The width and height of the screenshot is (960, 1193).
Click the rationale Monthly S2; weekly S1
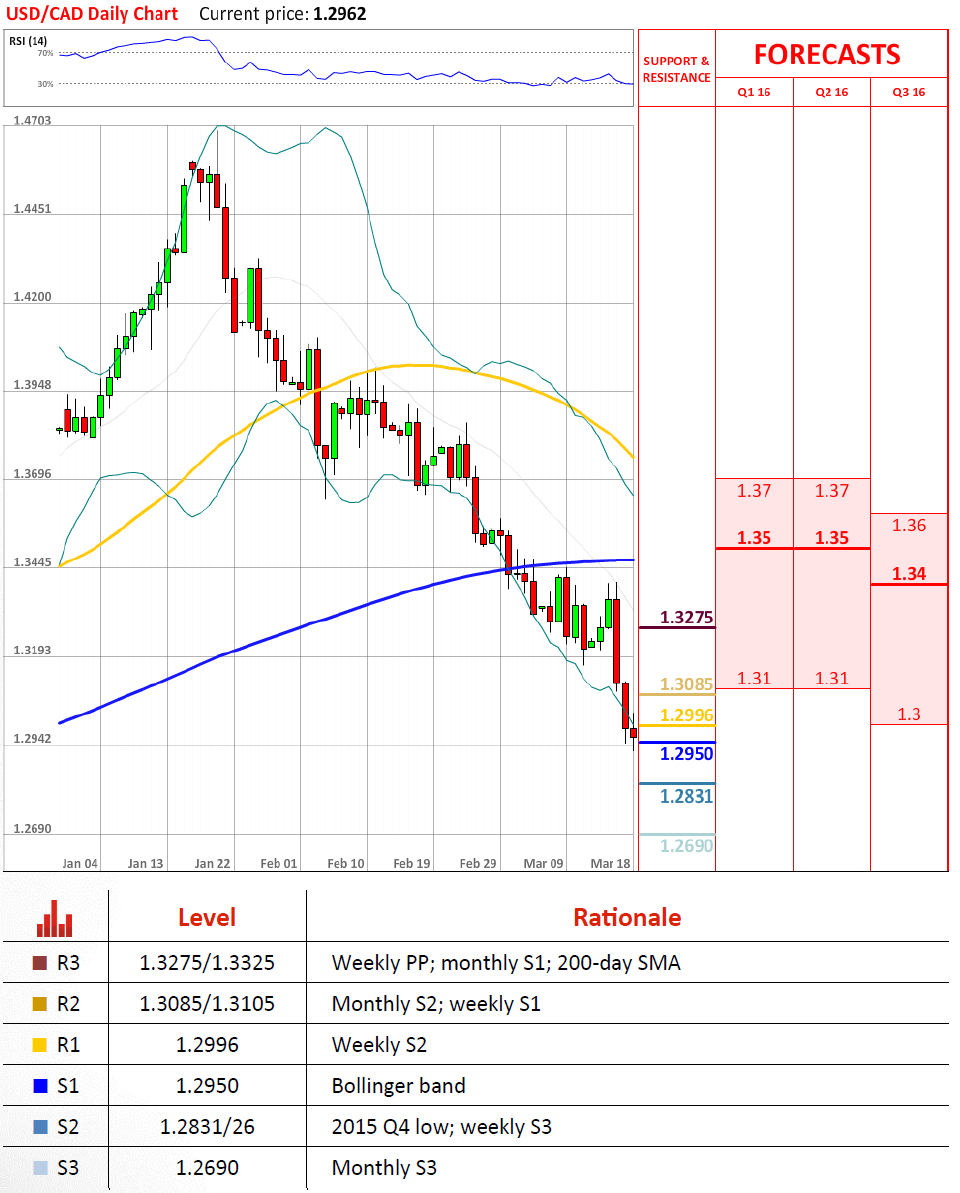436,1004
